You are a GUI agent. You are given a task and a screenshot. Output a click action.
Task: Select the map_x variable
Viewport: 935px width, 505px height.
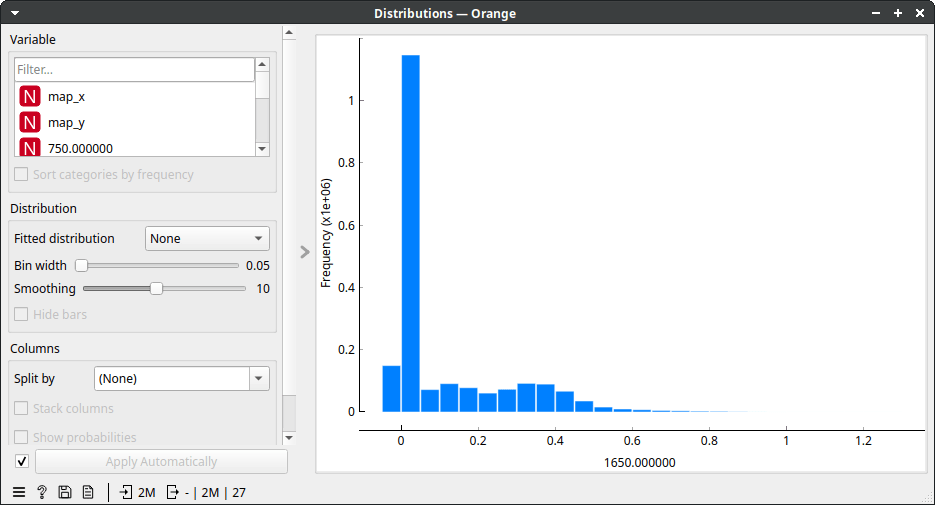(x=135, y=97)
